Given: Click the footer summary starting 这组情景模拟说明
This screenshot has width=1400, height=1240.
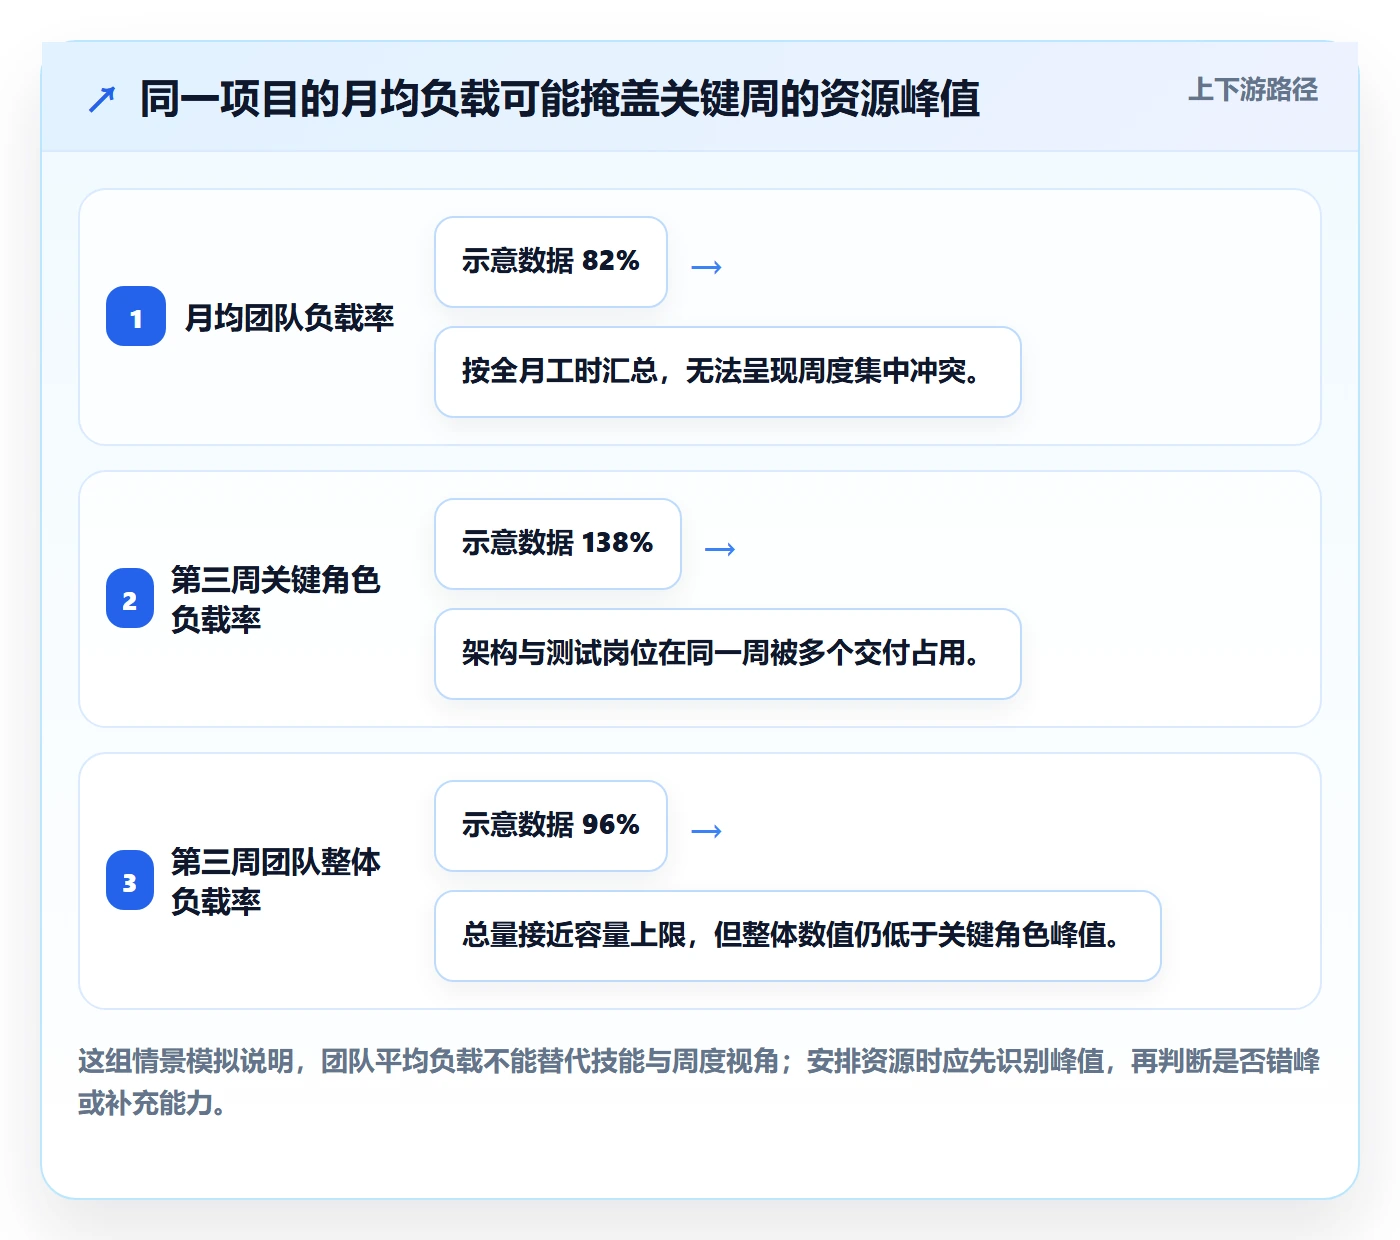Looking at the screenshot, I should pos(699,1081).
